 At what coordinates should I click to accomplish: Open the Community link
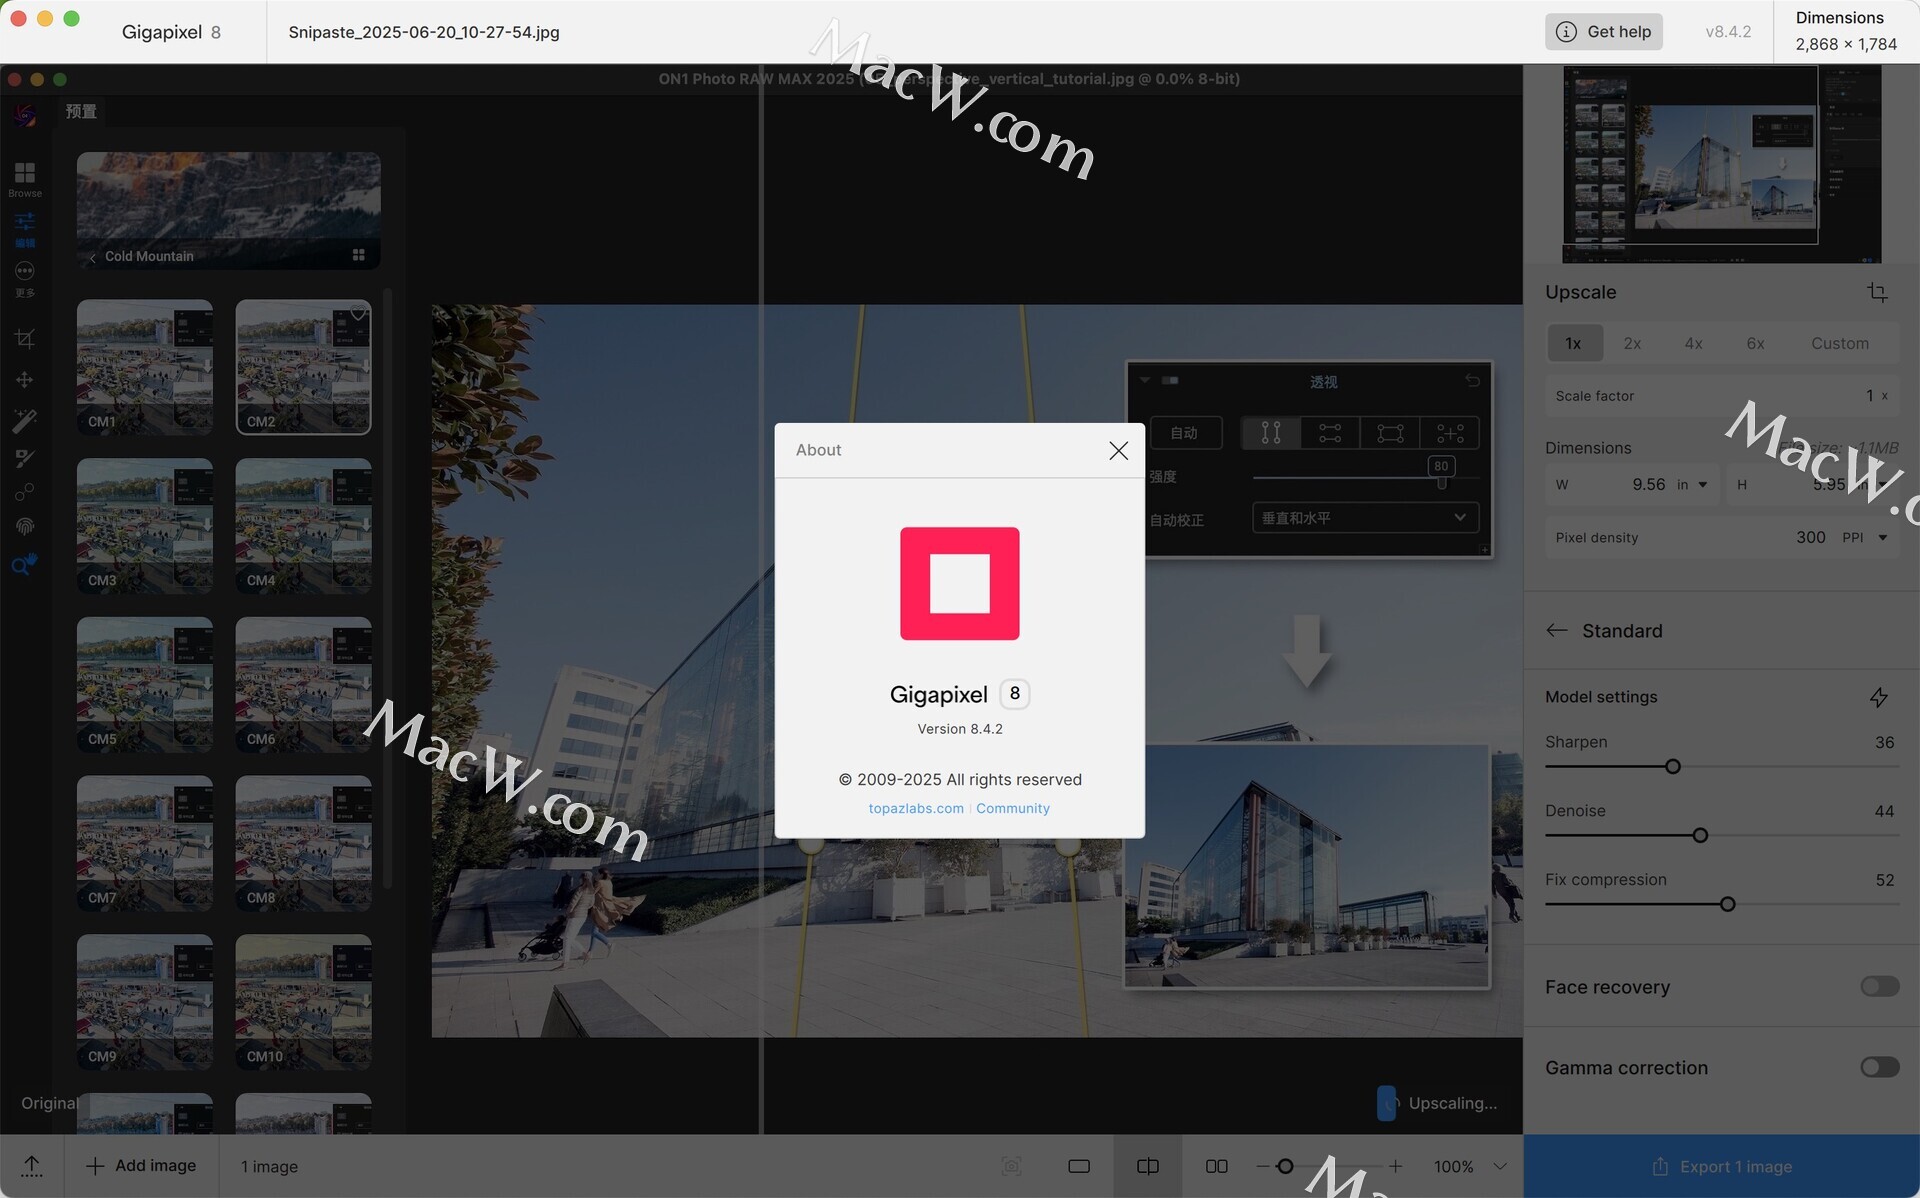click(x=1013, y=808)
